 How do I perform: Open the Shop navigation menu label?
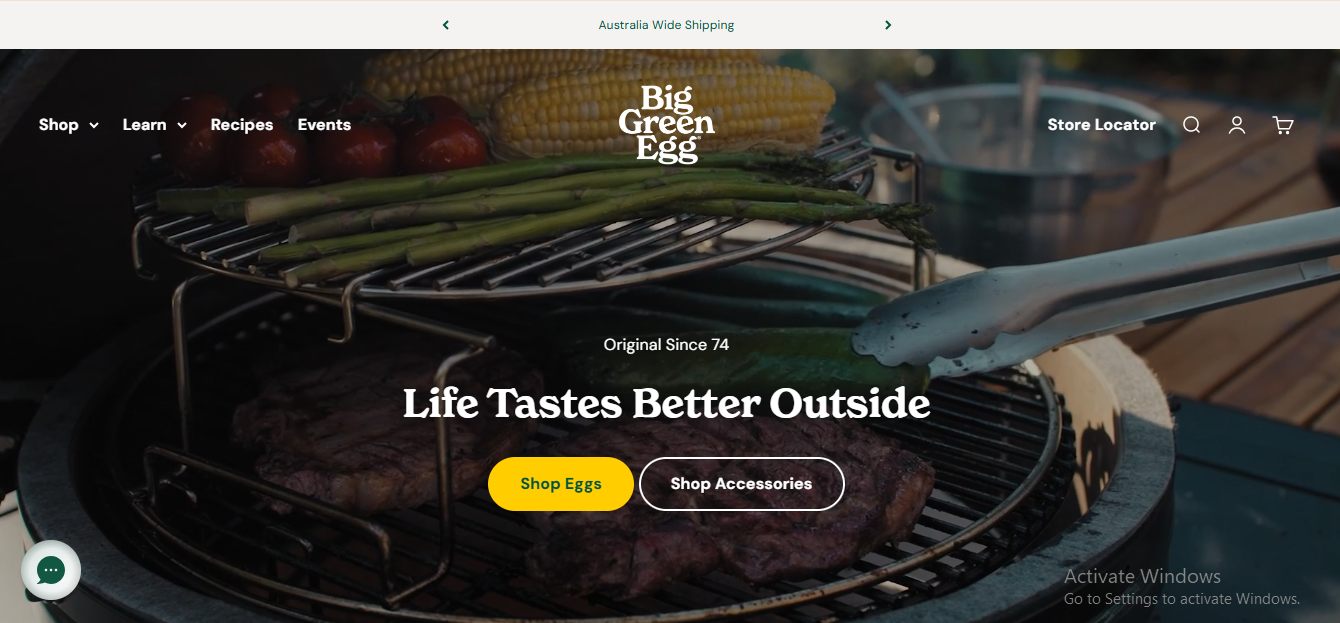[x=58, y=125]
